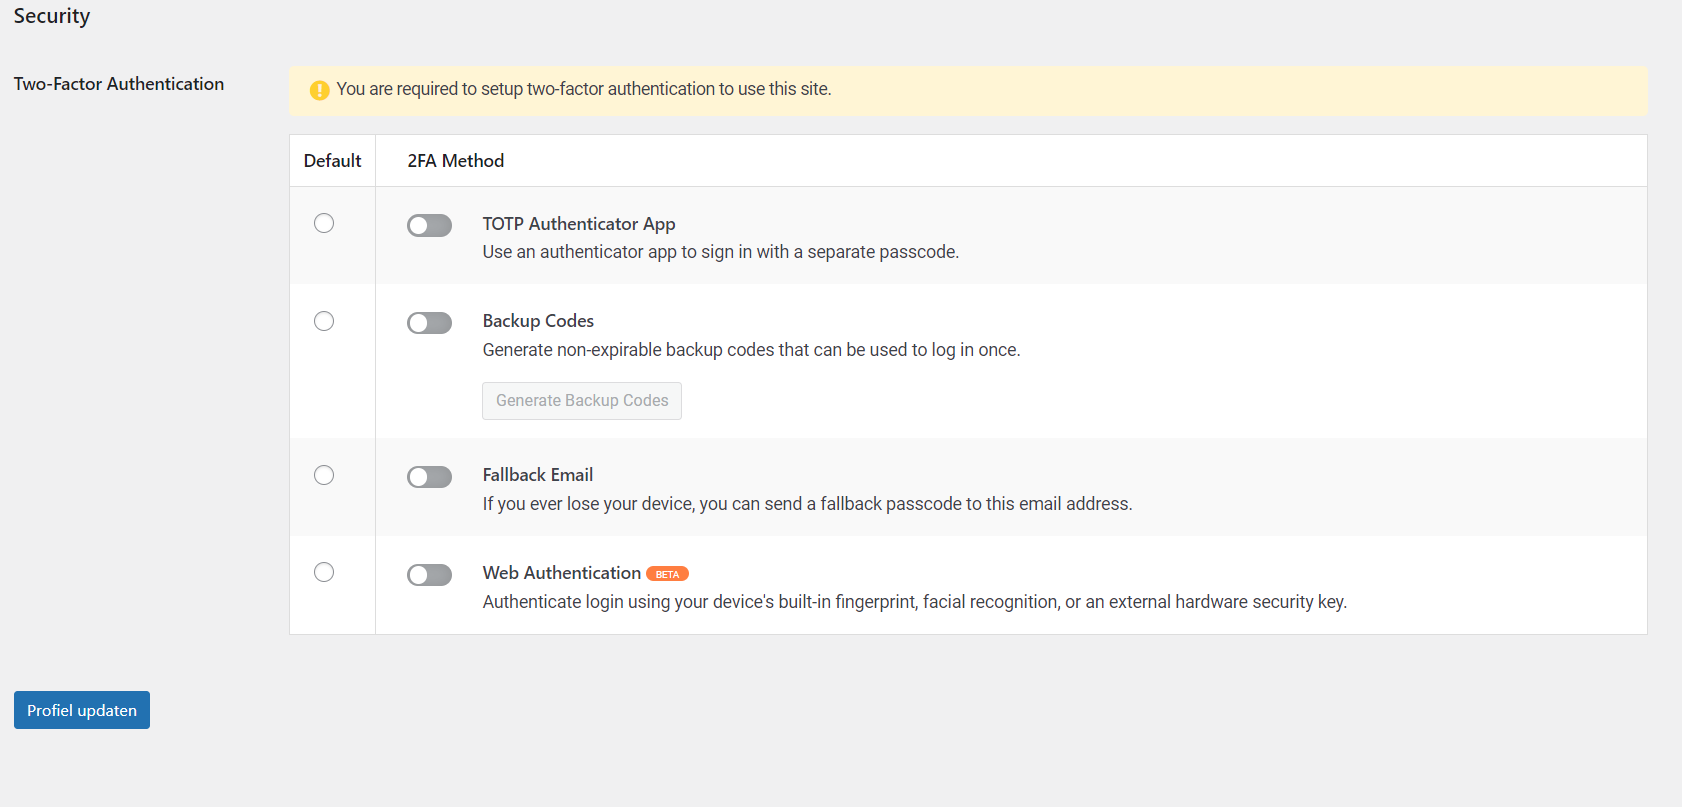Toggle the Fallback Email method on
This screenshot has width=1682, height=807.
(429, 477)
